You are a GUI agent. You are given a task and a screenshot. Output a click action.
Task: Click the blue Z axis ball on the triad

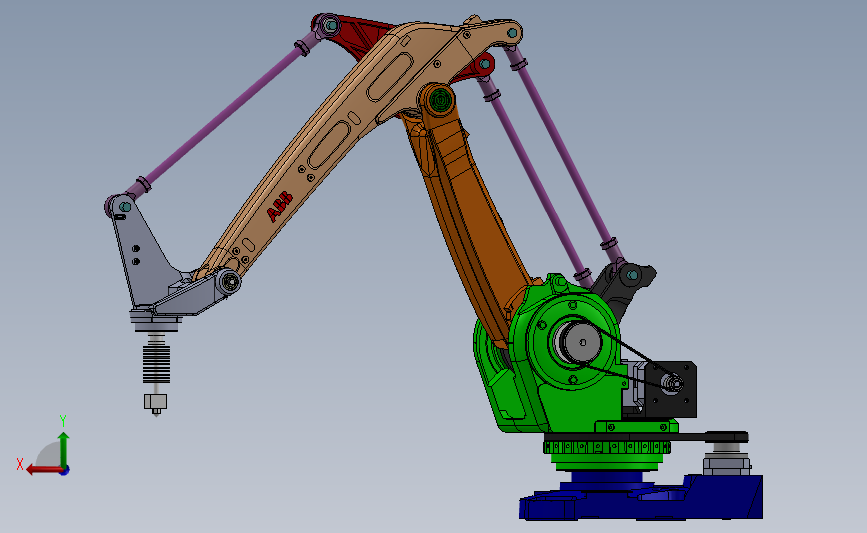pyautogui.click(x=65, y=471)
